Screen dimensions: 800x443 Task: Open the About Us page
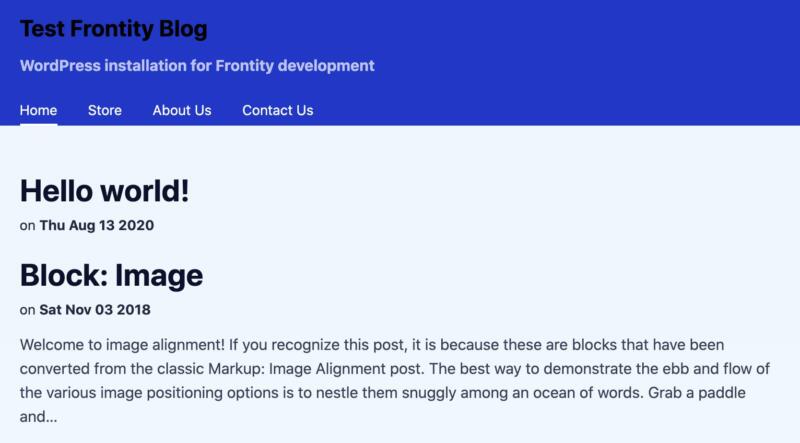point(182,110)
